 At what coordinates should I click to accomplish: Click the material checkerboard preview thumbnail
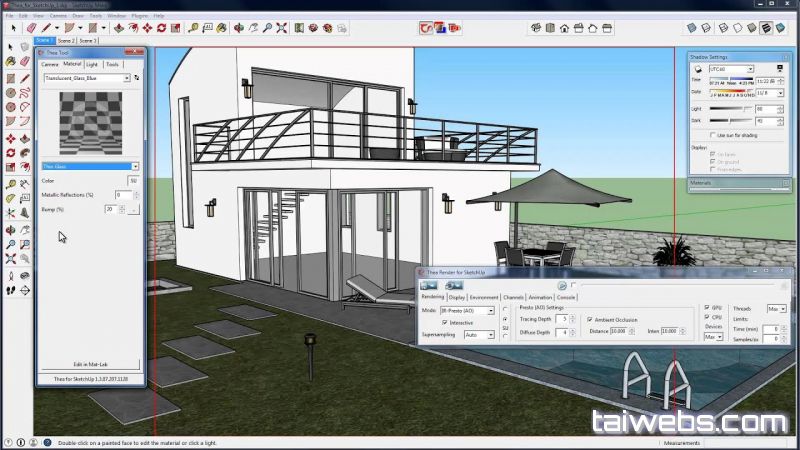click(90, 120)
